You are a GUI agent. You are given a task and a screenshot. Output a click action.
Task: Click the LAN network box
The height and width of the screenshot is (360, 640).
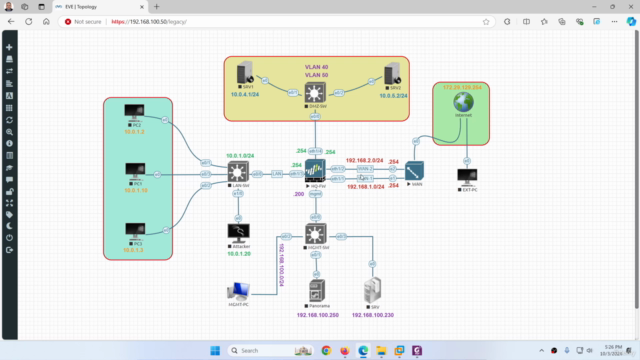click(x=277, y=174)
